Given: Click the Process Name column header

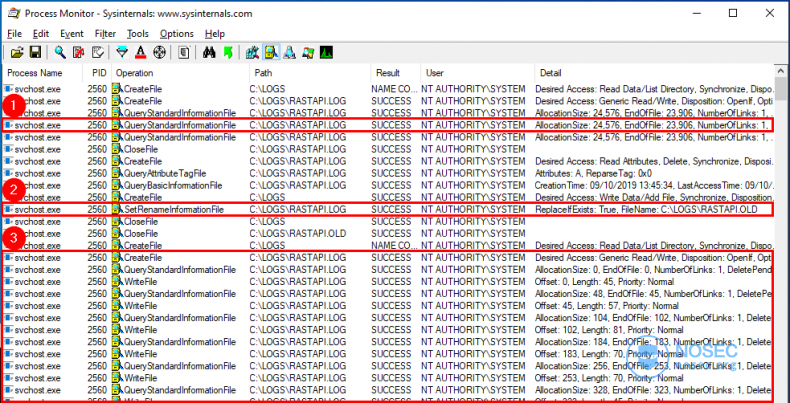Looking at the screenshot, I should point(42,73).
